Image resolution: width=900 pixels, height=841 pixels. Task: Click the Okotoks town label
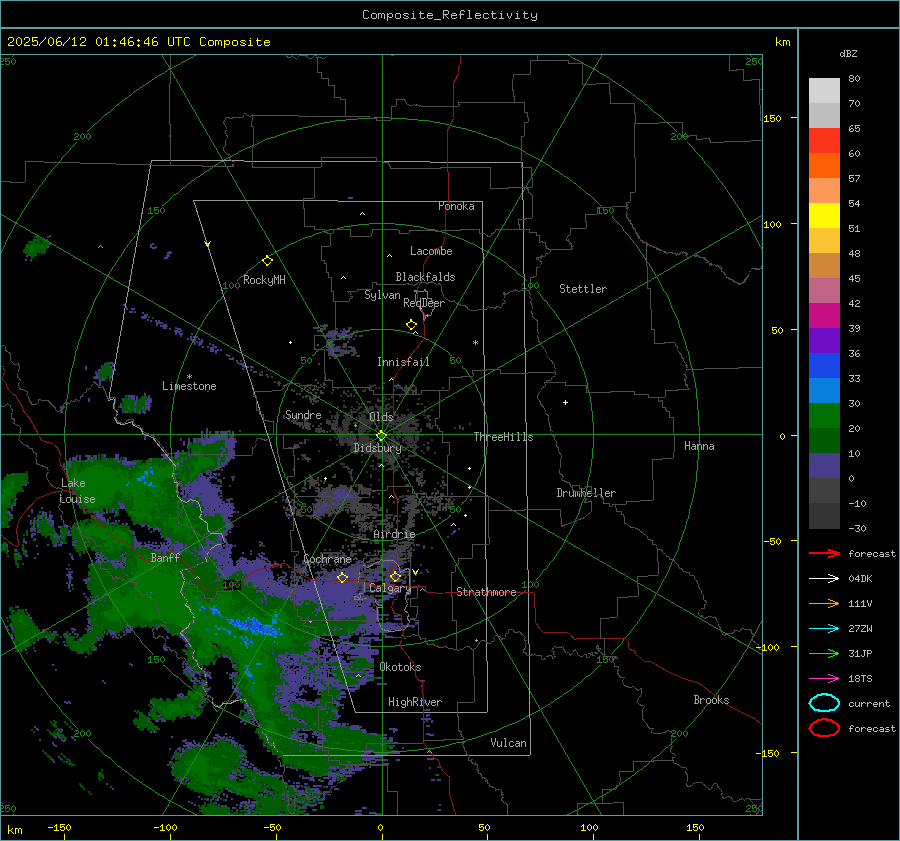[400, 667]
